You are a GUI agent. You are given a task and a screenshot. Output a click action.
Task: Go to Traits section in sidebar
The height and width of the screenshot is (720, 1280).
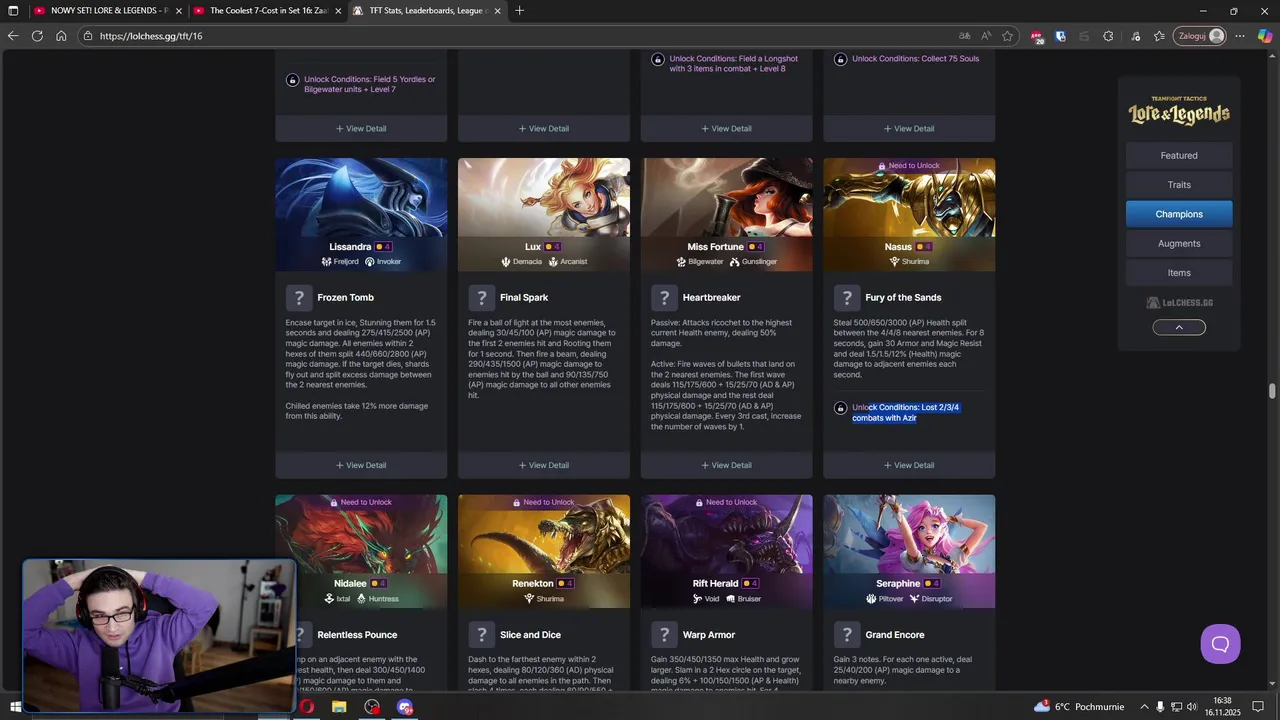[1179, 185]
